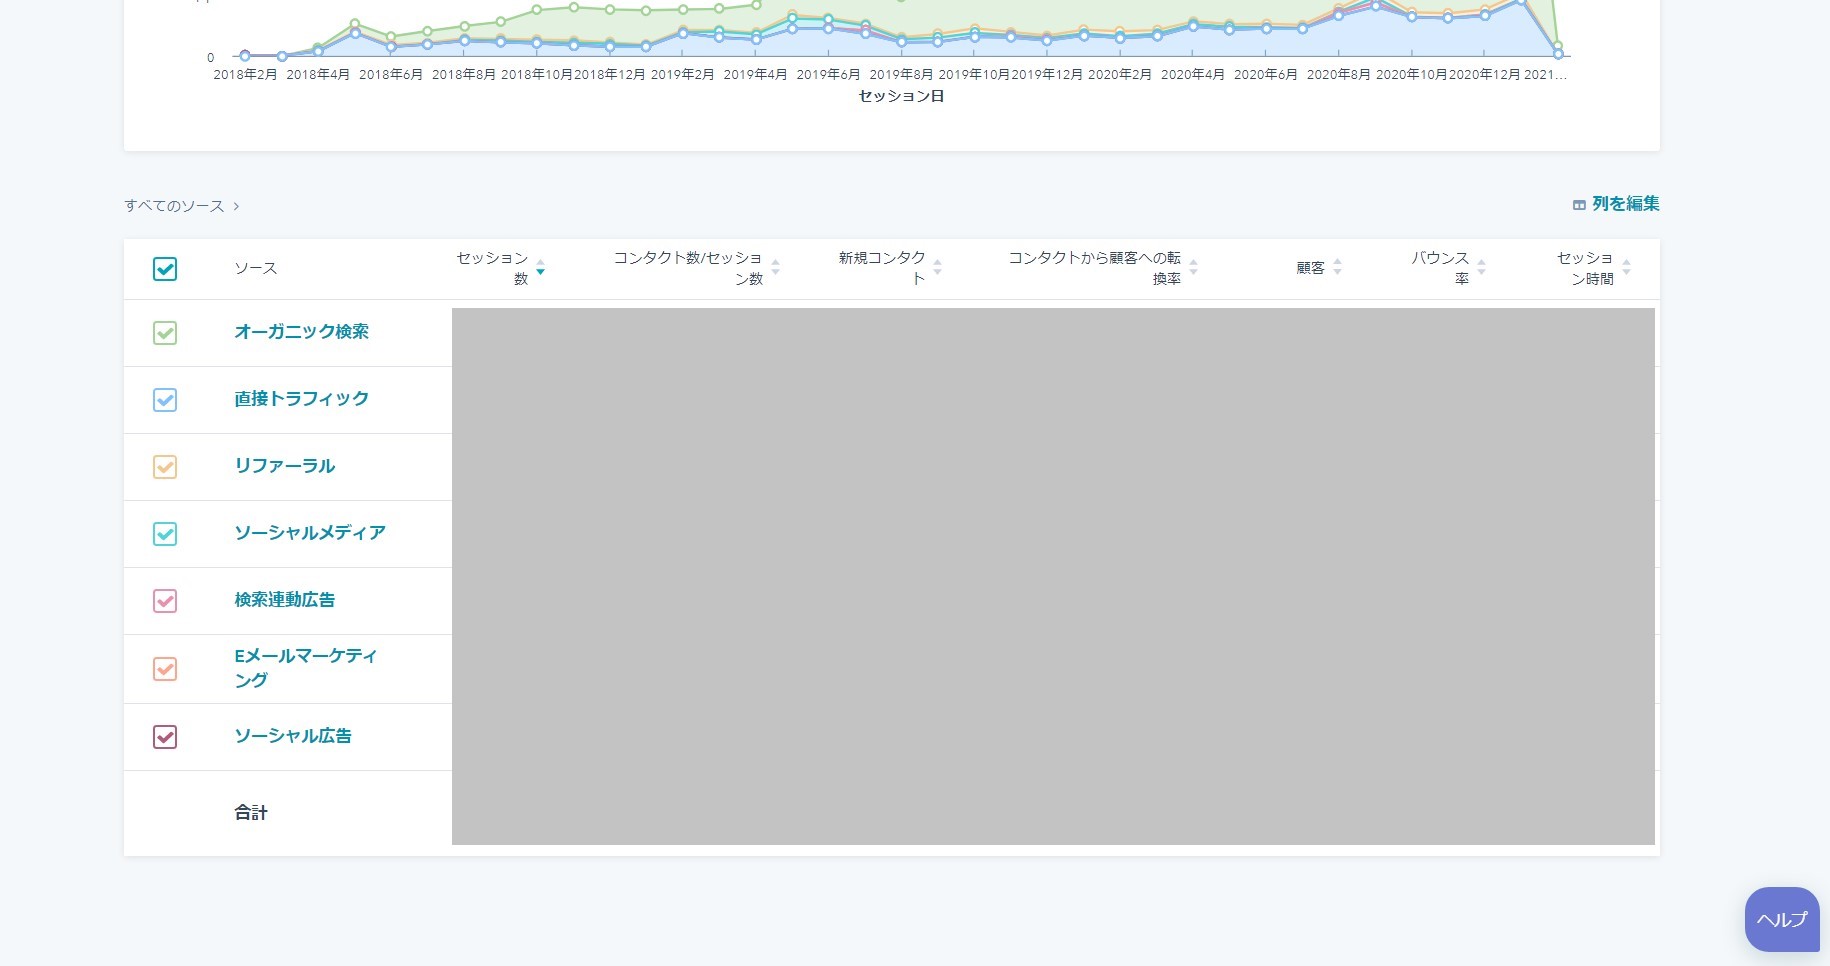The height and width of the screenshot is (966, 1830).
Task: Sort by 新規コンタクト column arrows
Action: click(937, 268)
